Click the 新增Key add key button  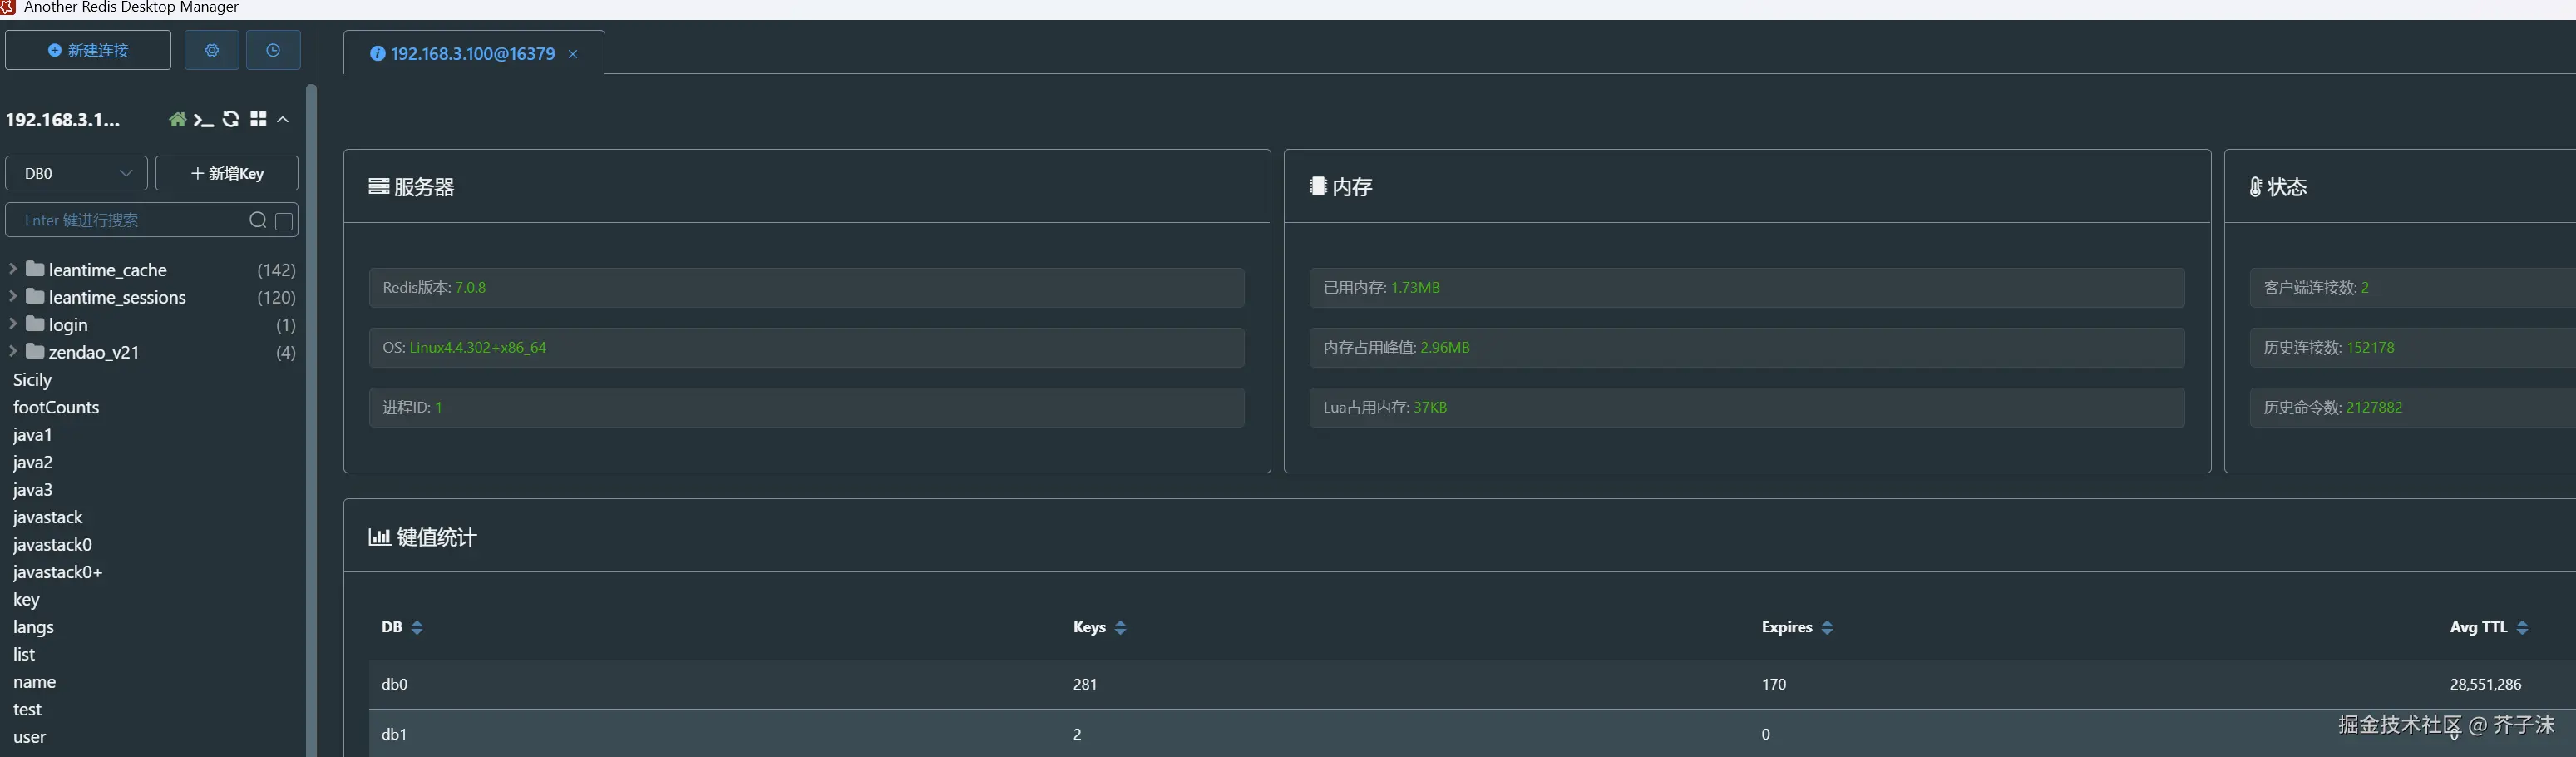click(x=227, y=173)
